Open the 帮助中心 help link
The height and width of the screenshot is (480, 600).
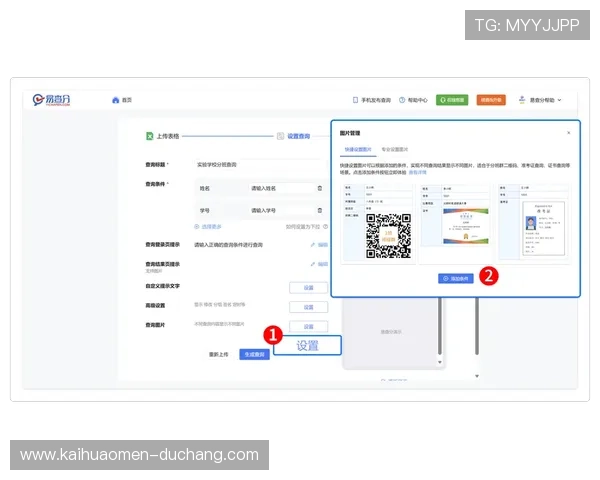point(413,100)
